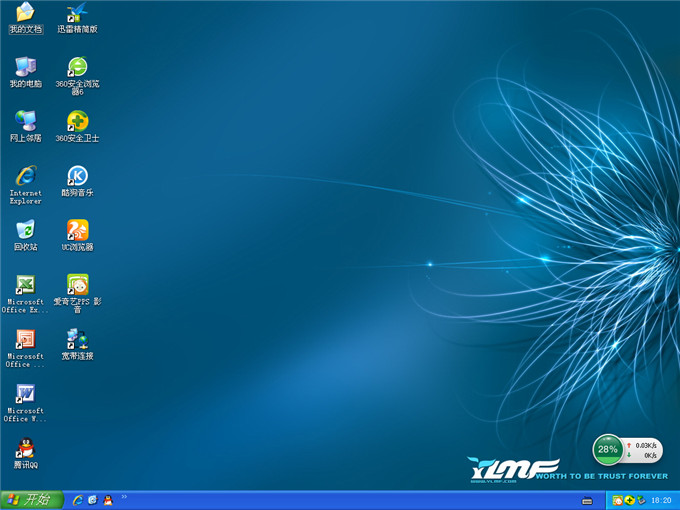This screenshot has width=680, height=510.
Task: Select the 迅雷精简版 desktop shortcut
Action: click(77, 13)
